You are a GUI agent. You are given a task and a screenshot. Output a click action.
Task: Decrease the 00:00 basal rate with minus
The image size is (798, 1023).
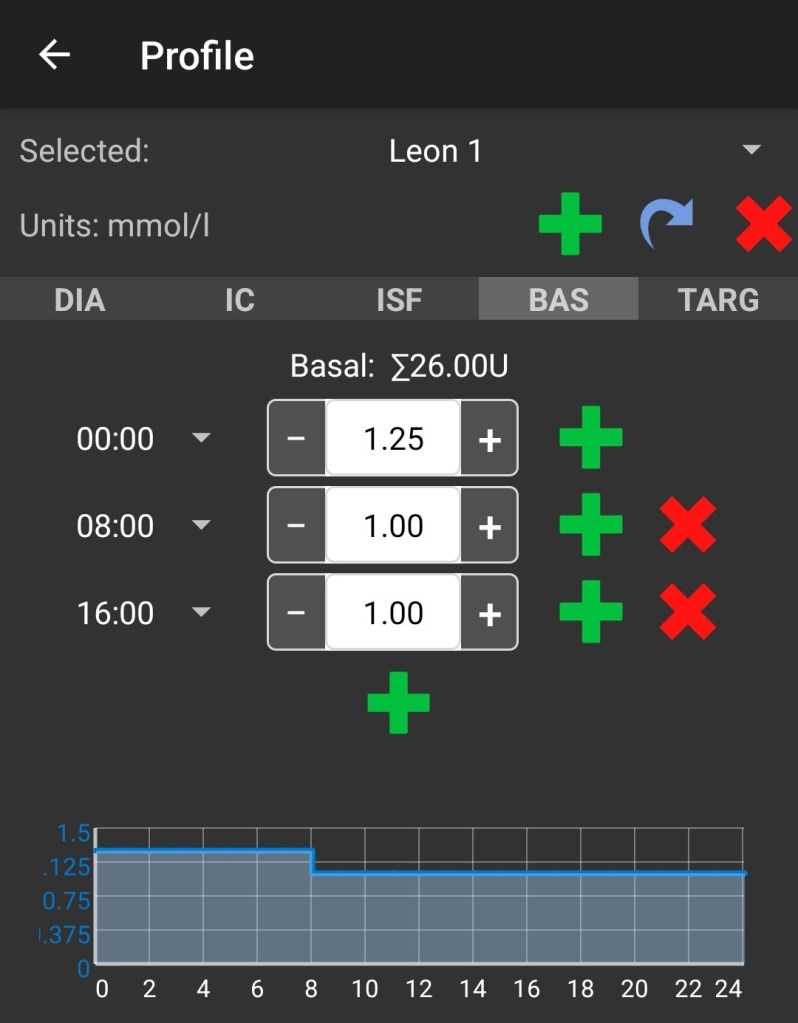point(297,439)
